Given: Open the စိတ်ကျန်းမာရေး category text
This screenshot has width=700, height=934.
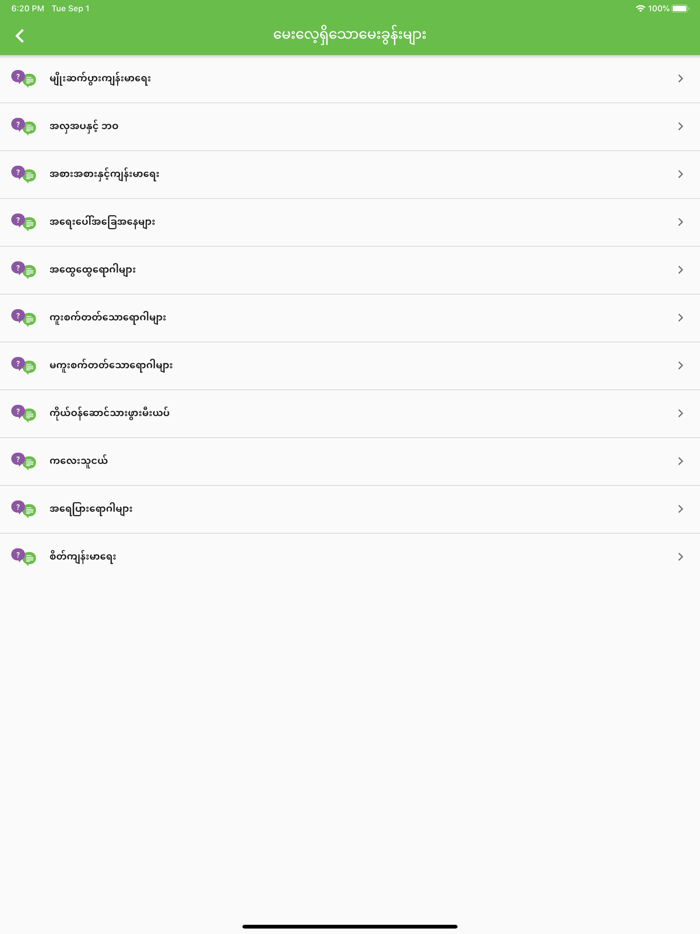Looking at the screenshot, I should click(x=83, y=557).
